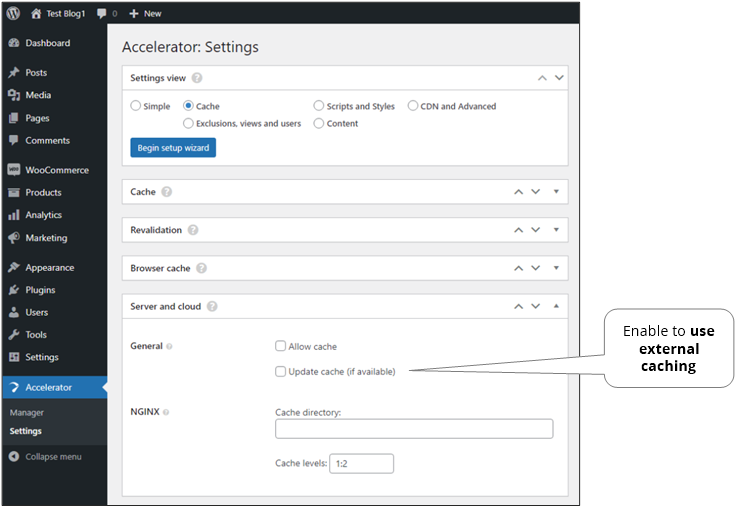Open the comments bubble icon in admin bar

click(x=103, y=14)
